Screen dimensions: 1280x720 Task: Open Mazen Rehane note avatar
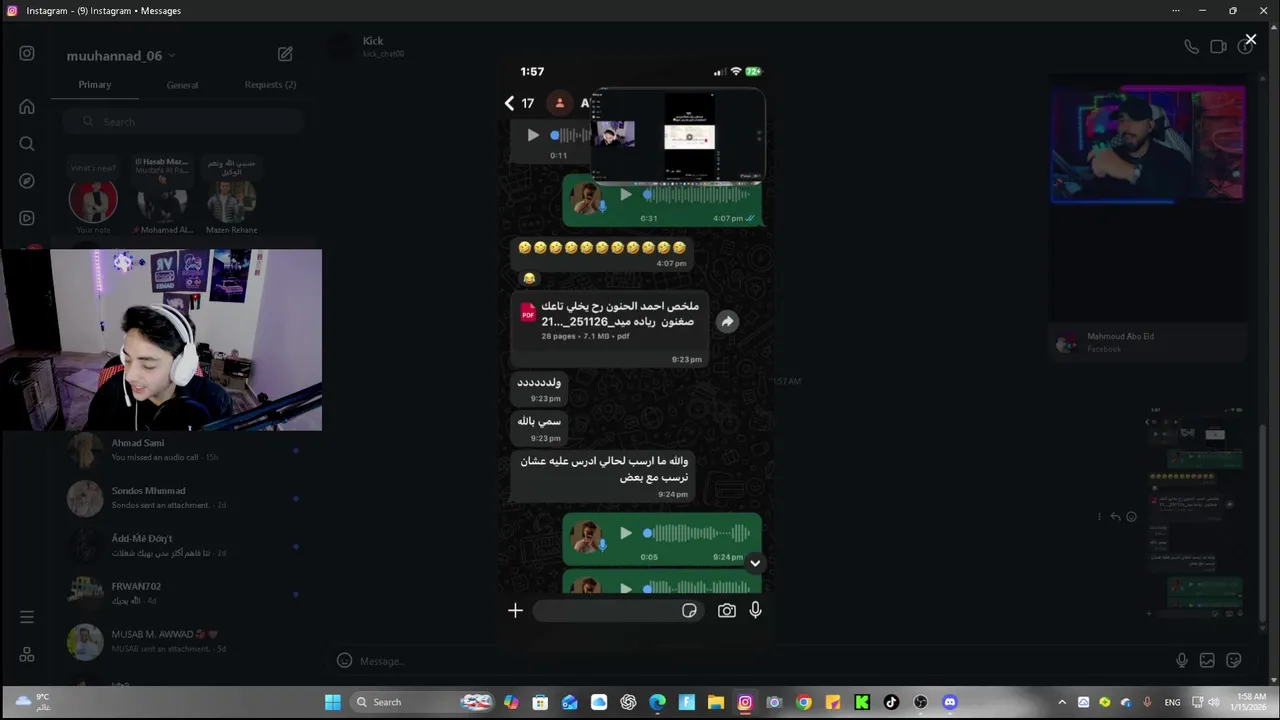coord(231,202)
